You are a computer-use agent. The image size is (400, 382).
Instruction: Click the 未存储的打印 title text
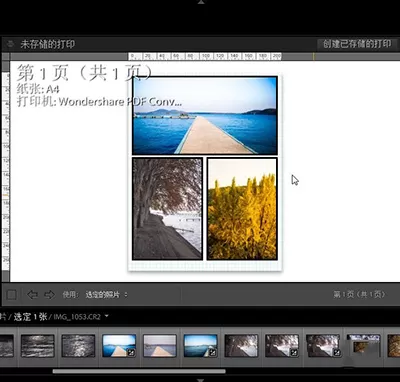point(48,44)
